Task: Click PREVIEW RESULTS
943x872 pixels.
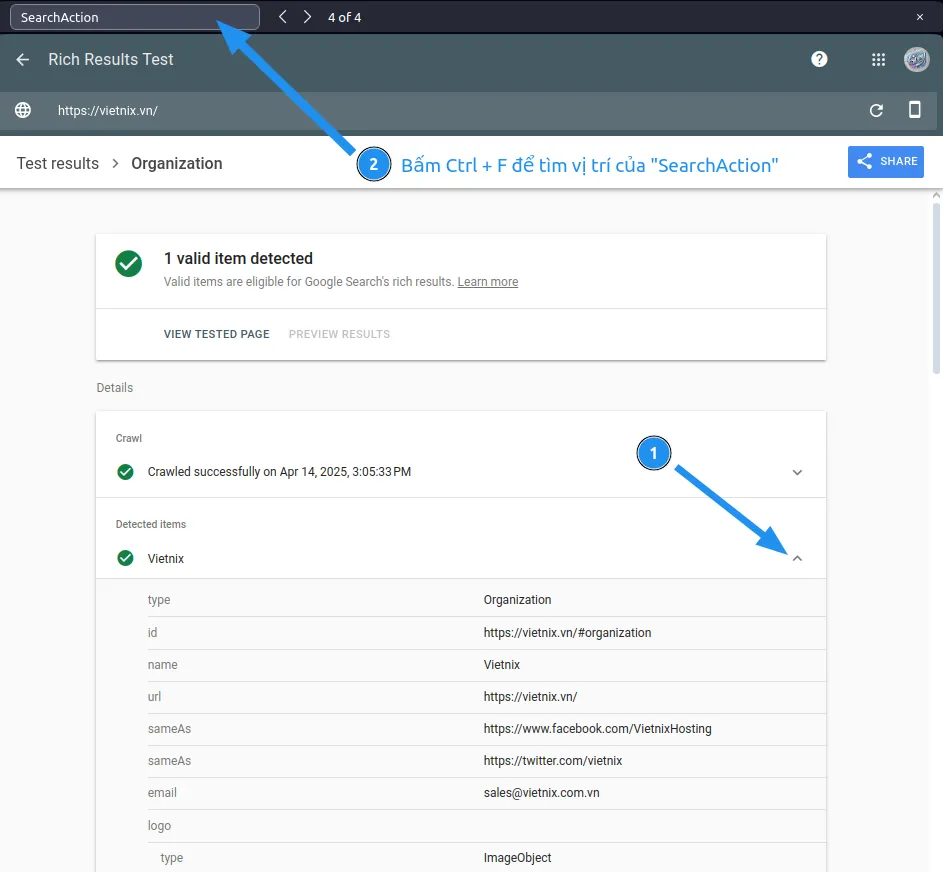Action: point(339,334)
